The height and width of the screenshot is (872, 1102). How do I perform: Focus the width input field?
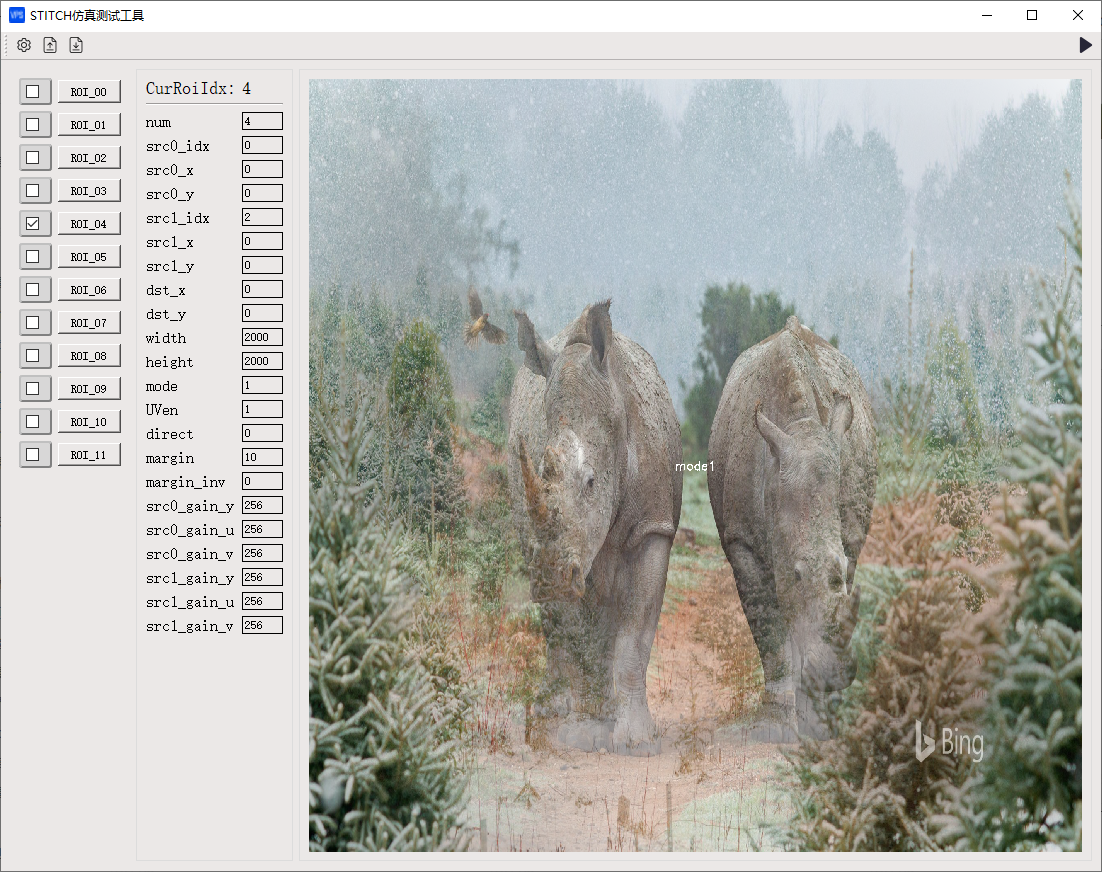click(x=262, y=338)
